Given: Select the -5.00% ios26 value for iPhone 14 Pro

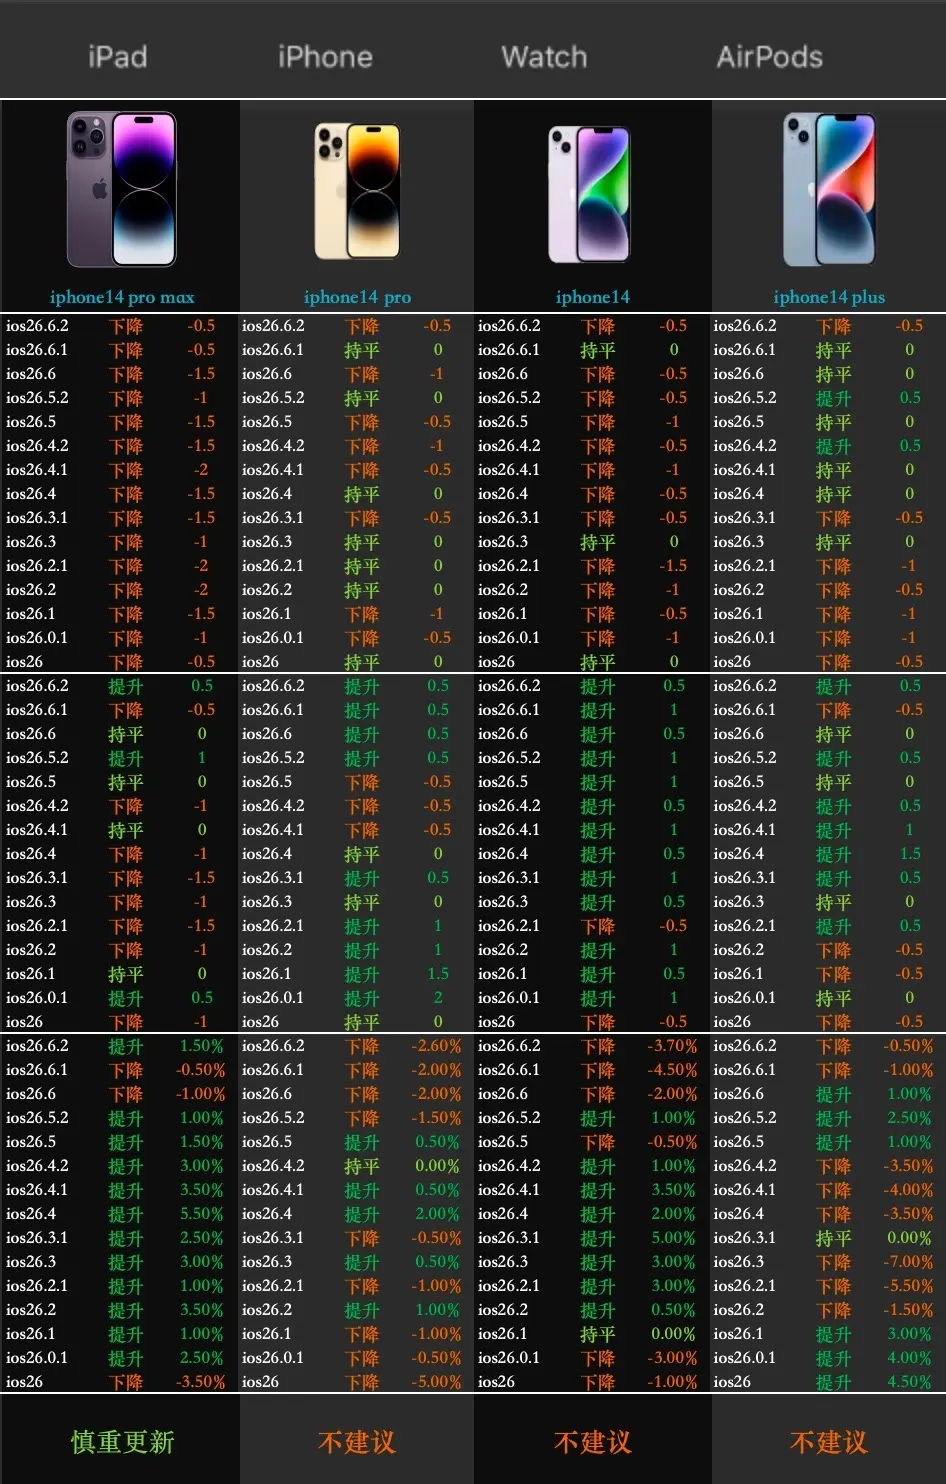Looking at the screenshot, I should point(436,1382).
